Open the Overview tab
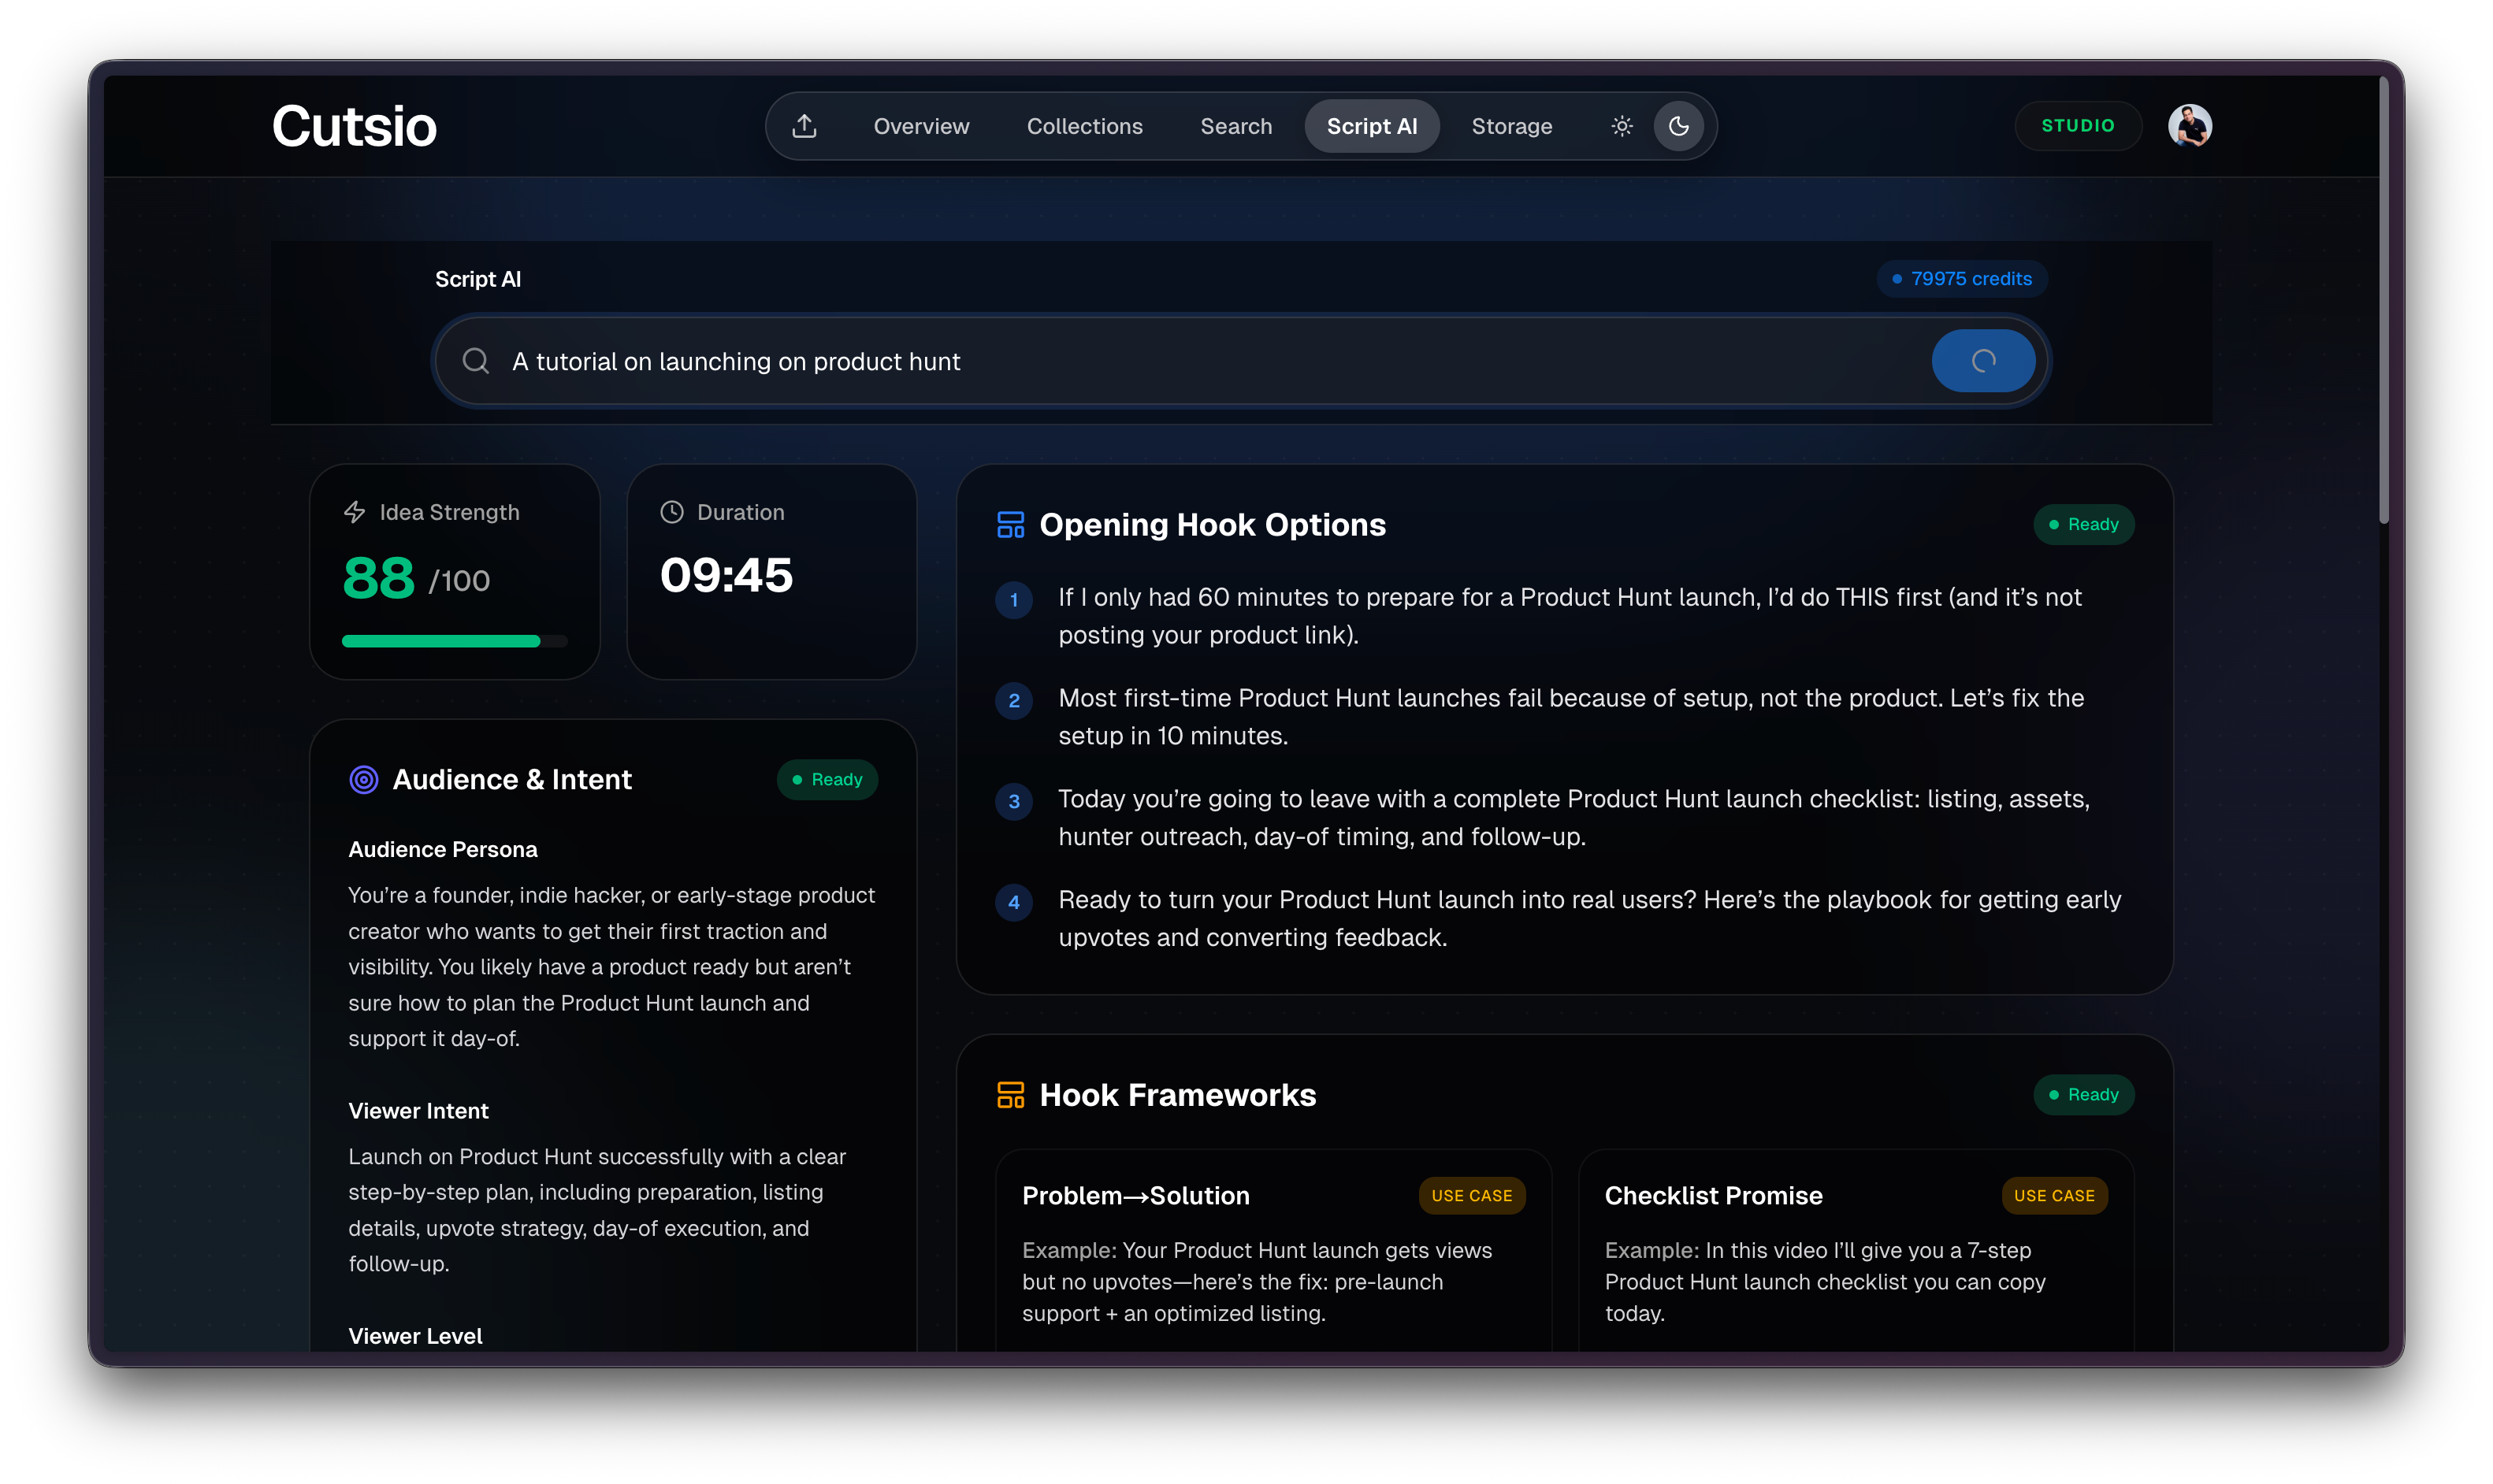2493x1484 pixels. coord(921,126)
